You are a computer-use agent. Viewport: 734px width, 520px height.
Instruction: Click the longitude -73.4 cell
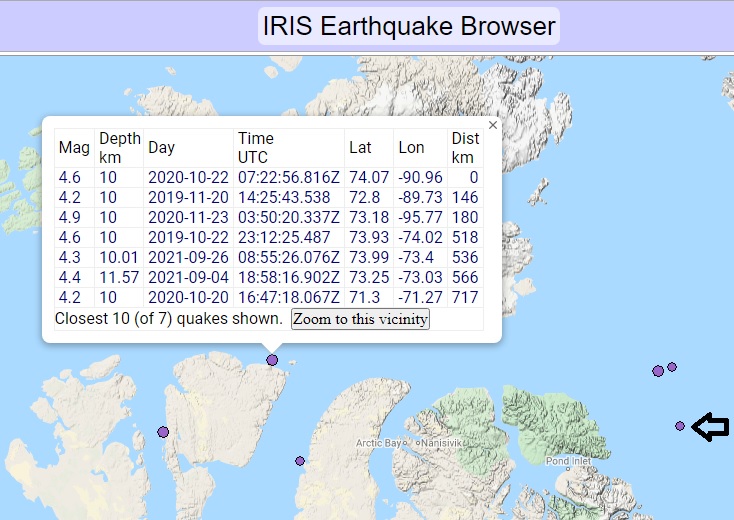(x=420, y=257)
